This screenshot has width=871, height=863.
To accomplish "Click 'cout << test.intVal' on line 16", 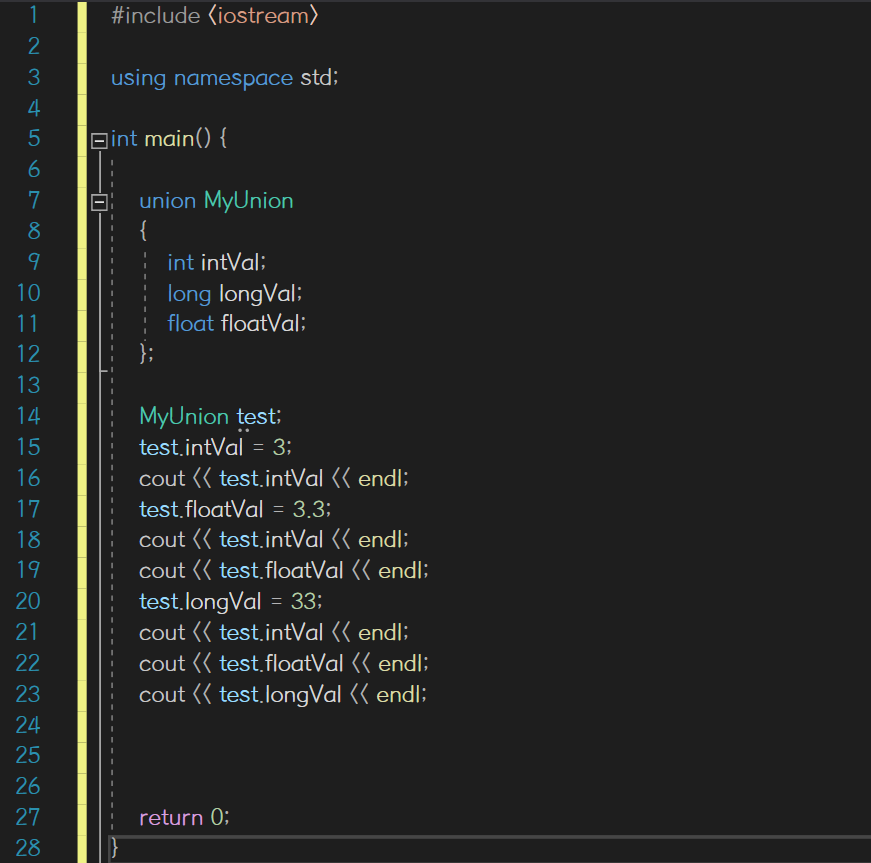I will click(231, 478).
